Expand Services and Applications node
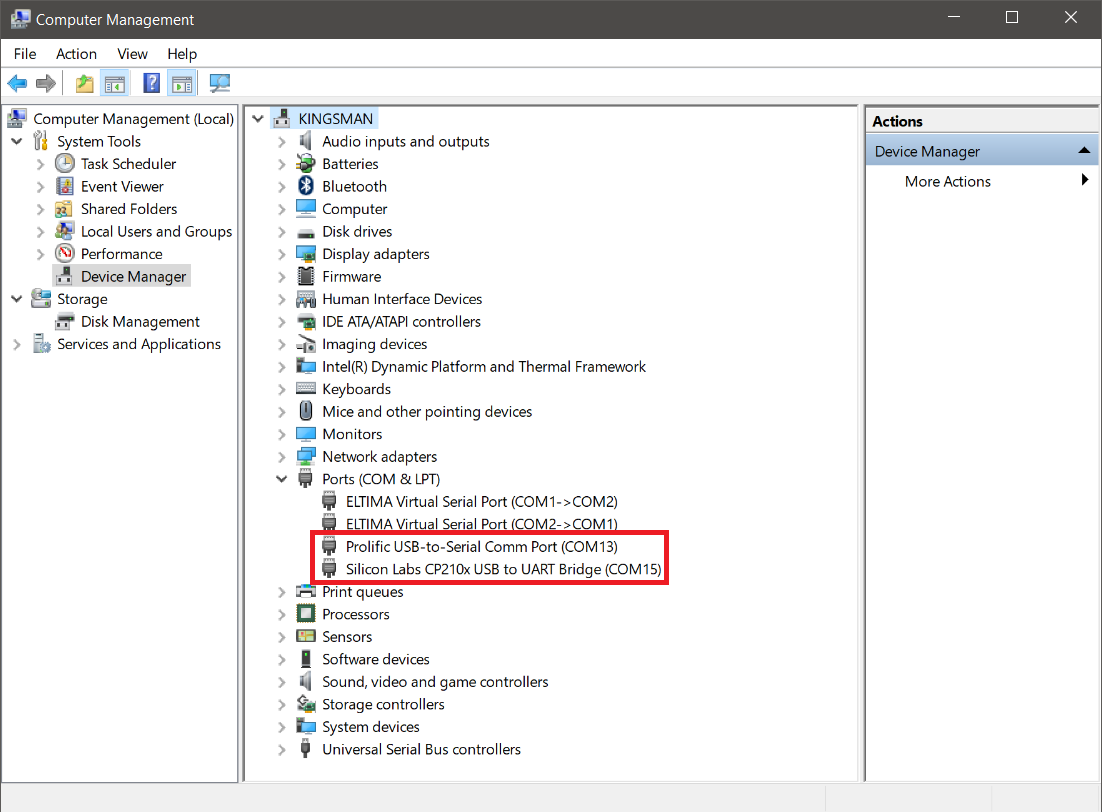The image size is (1102, 812). (17, 344)
